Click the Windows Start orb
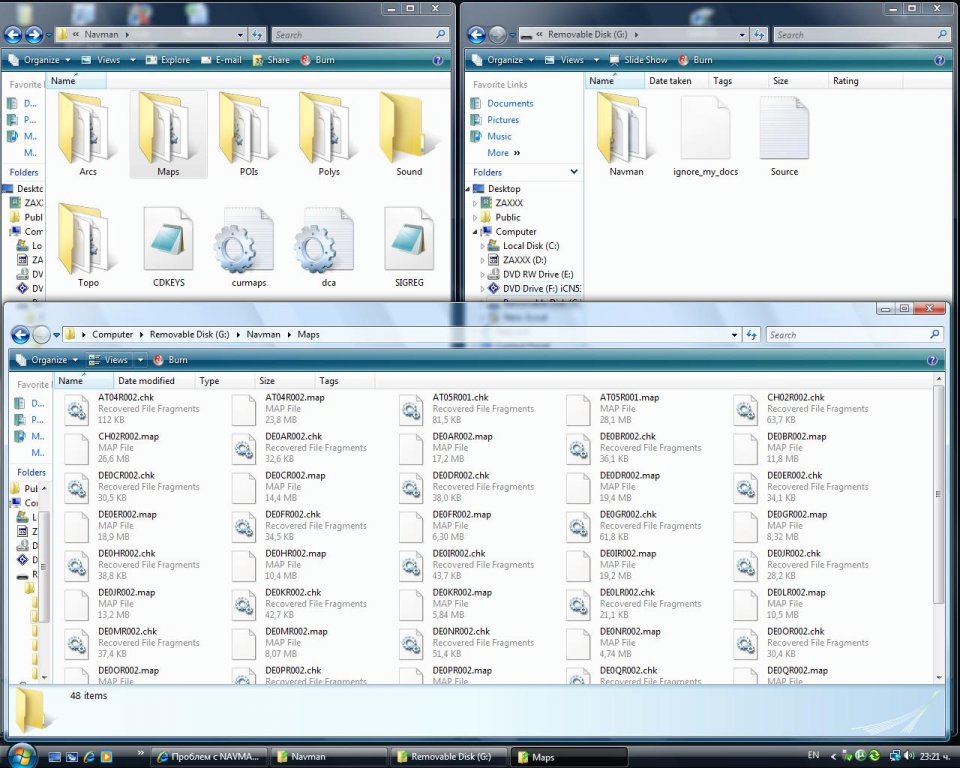Viewport: 960px width, 768px height. pyautogui.click(x=22, y=755)
